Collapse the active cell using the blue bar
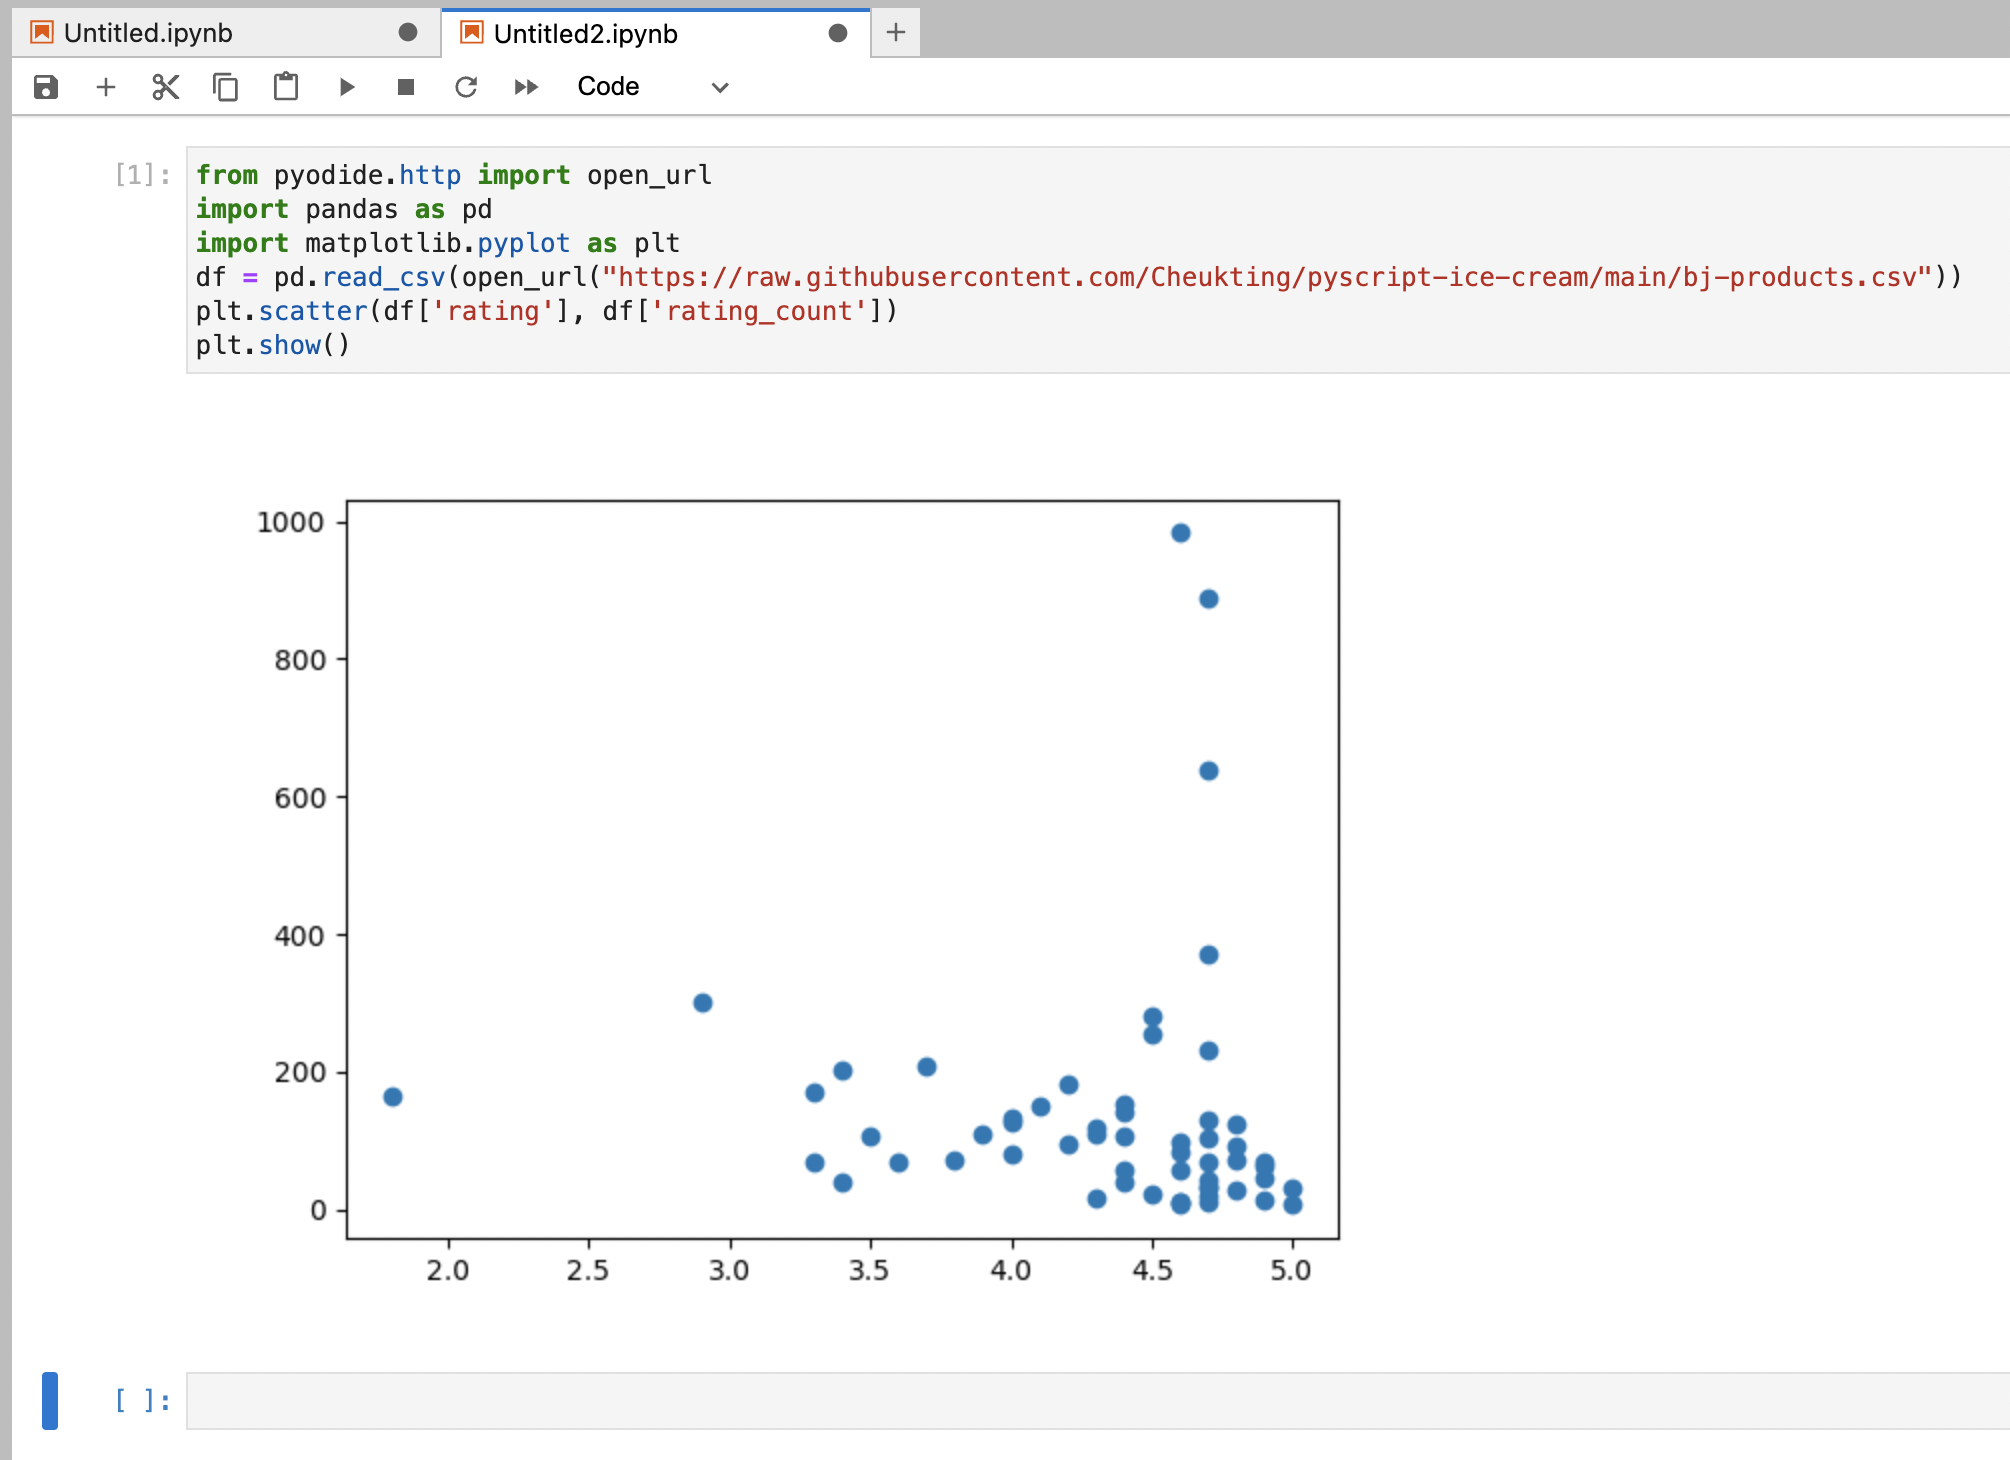Image resolution: width=2010 pixels, height=1460 pixels. [x=50, y=1400]
